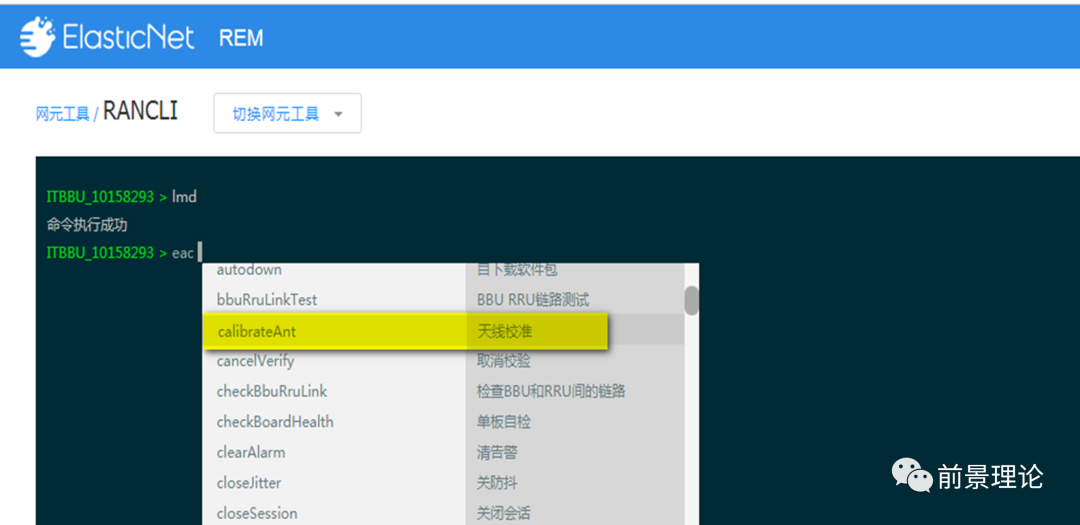1080x525 pixels.
Task: Click the caret arrow on 切换网元工具
Action: pos(338,115)
